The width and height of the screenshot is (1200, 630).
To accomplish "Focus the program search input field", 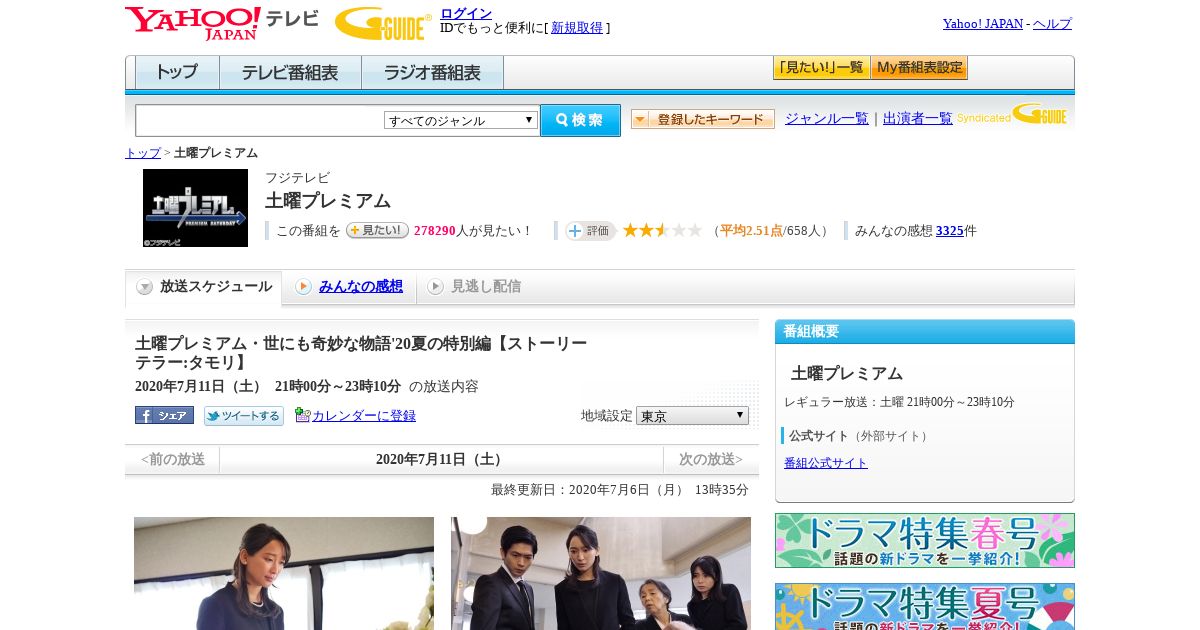I will tap(260, 120).
